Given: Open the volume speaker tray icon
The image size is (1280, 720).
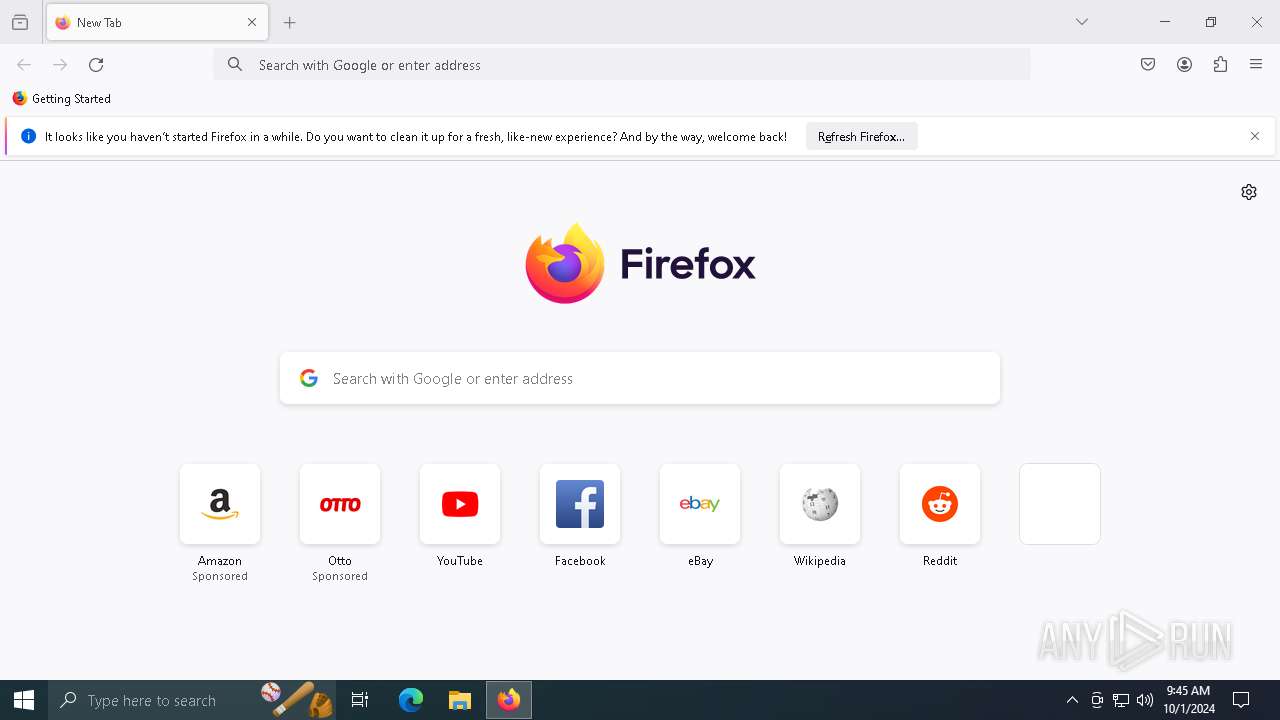Looking at the screenshot, I should [1145, 700].
